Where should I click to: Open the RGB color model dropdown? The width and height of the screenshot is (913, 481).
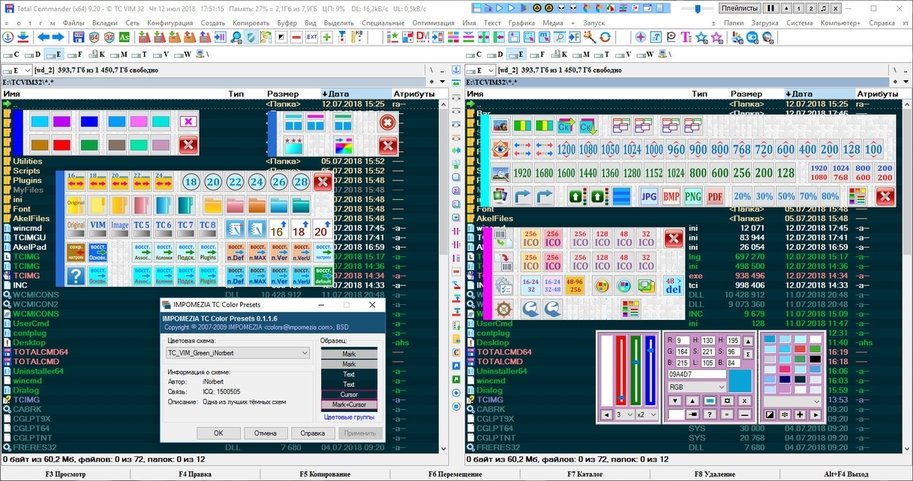click(x=696, y=387)
